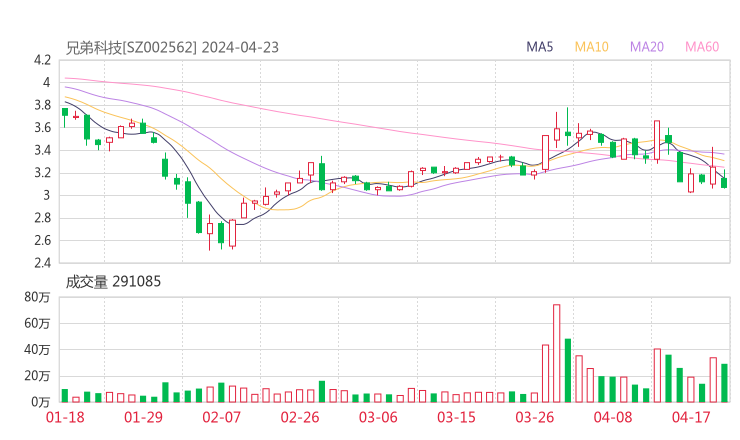Click the 3.2 price axis label

pyautogui.click(x=42, y=173)
